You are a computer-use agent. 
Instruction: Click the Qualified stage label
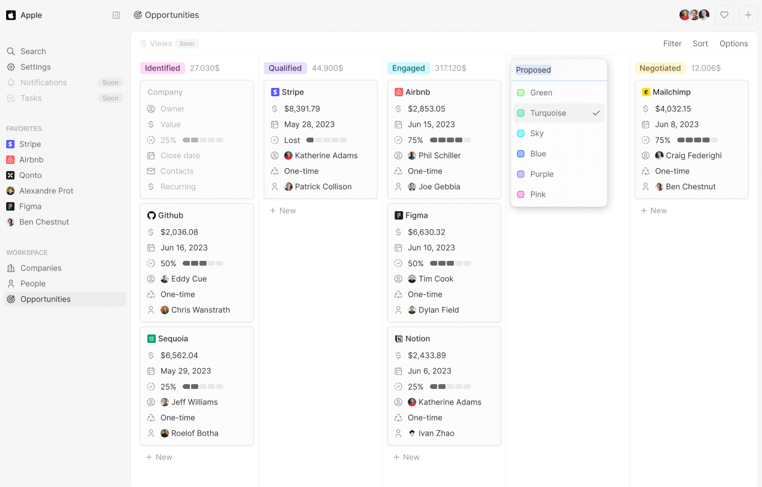click(285, 68)
